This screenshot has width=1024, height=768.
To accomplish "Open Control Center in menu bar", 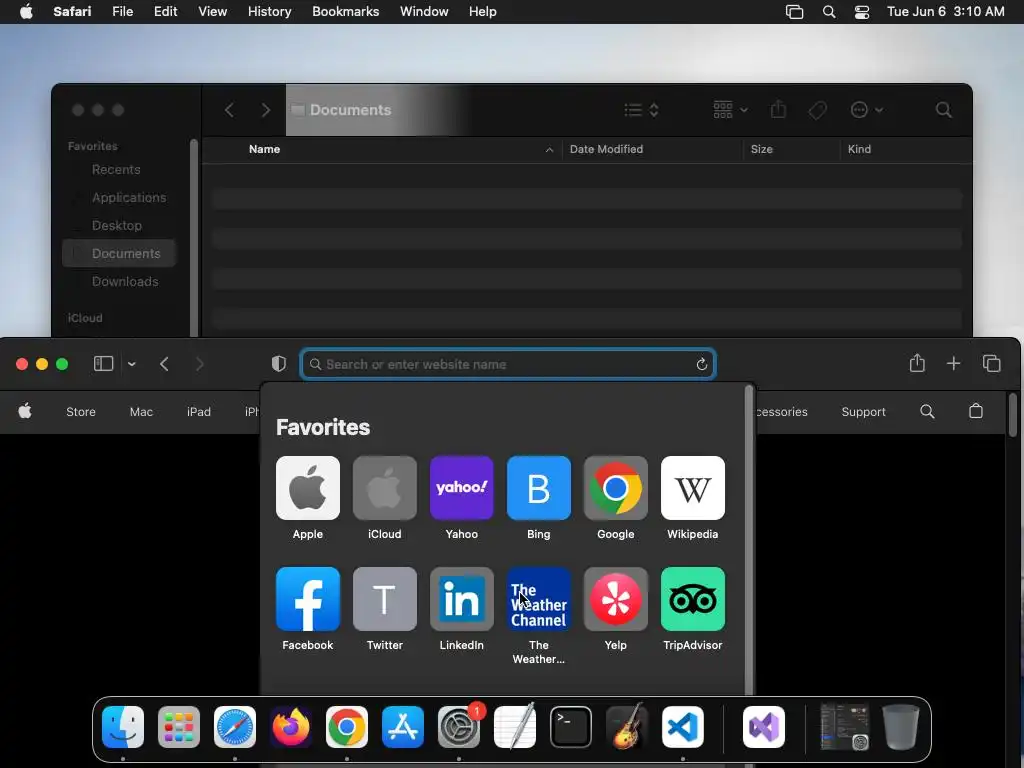I will pyautogui.click(x=862, y=12).
